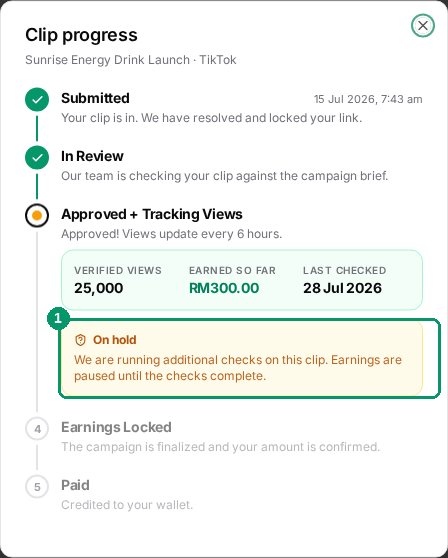Click the step 4 Earnings Locked circle
Screen dimensions: 448x558
37,429
